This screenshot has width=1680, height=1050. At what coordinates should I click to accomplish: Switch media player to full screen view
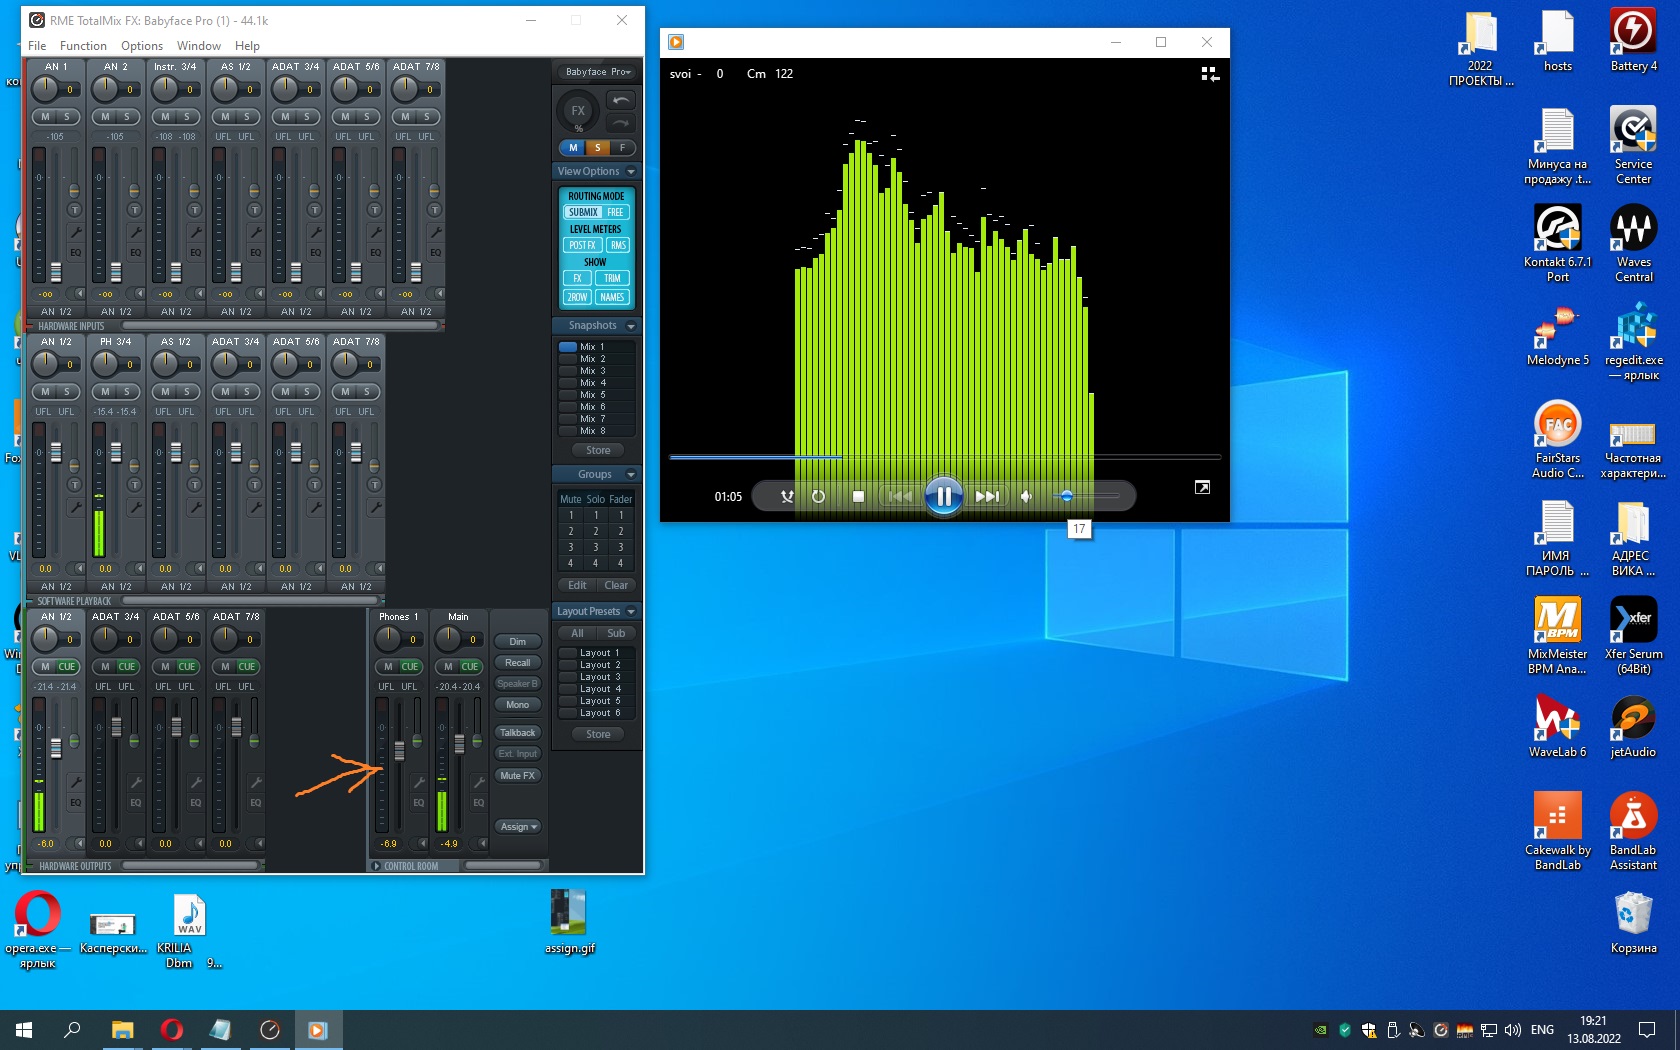tap(1202, 487)
